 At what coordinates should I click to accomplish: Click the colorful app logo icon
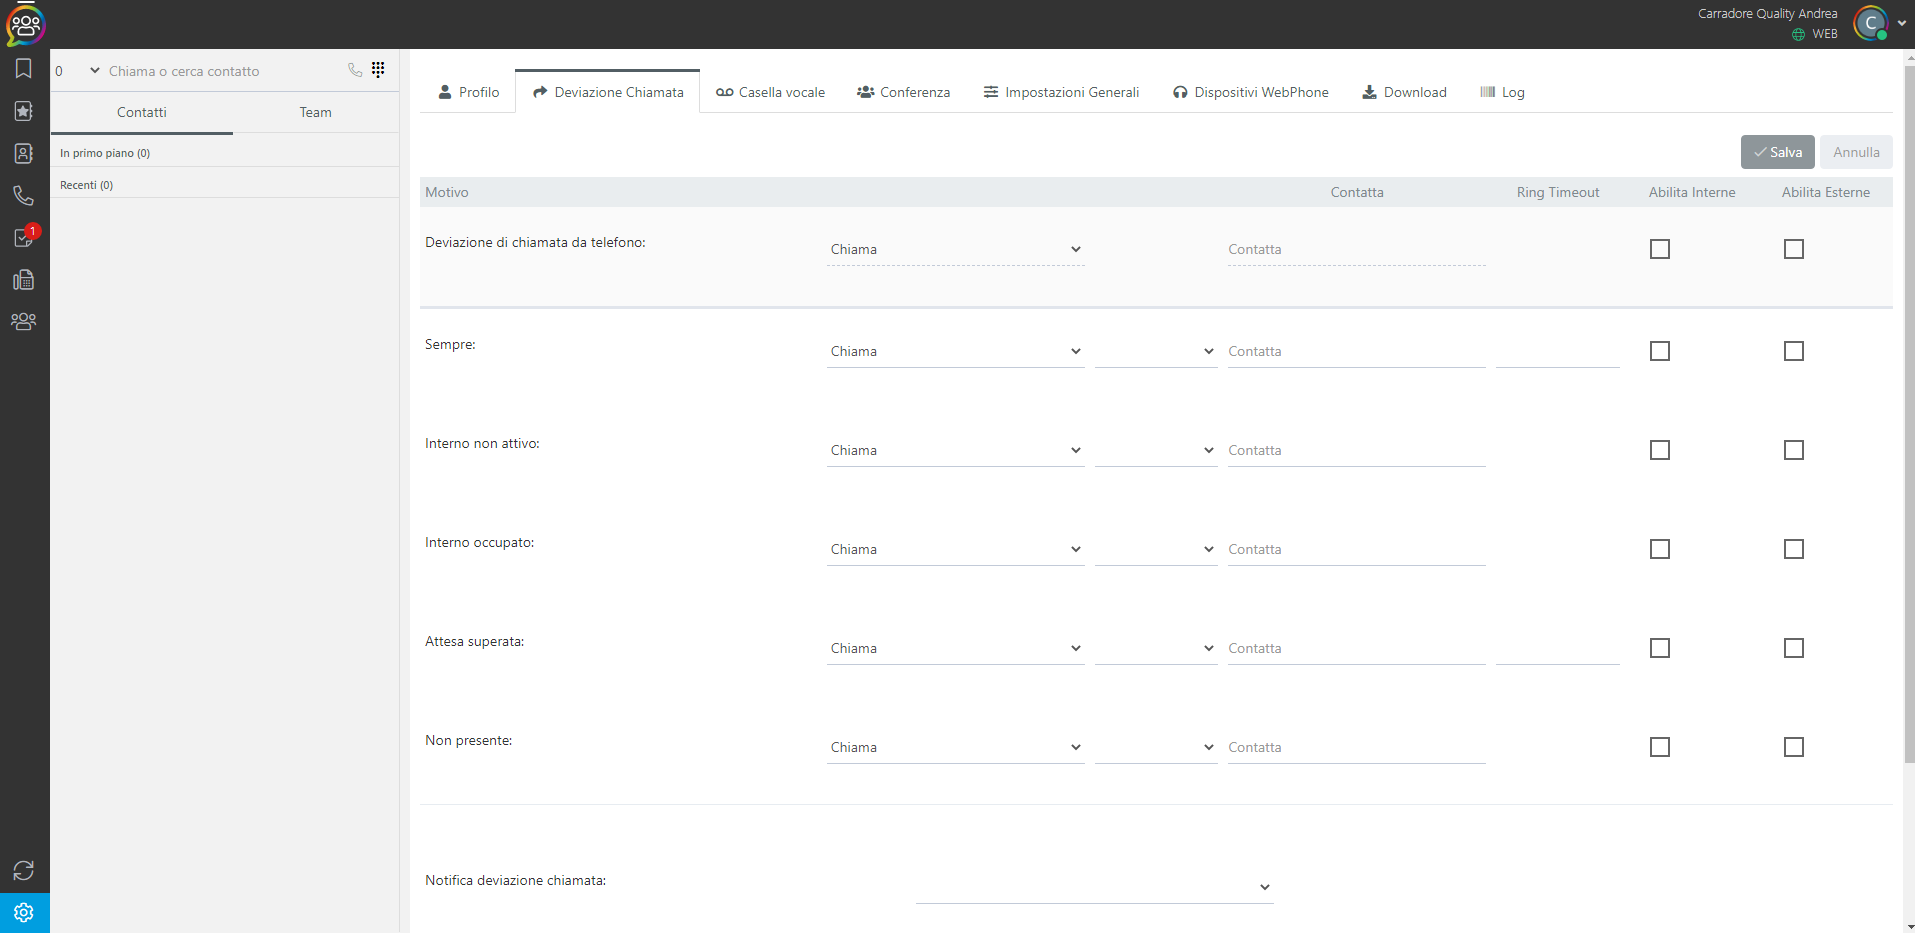coord(25,24)
